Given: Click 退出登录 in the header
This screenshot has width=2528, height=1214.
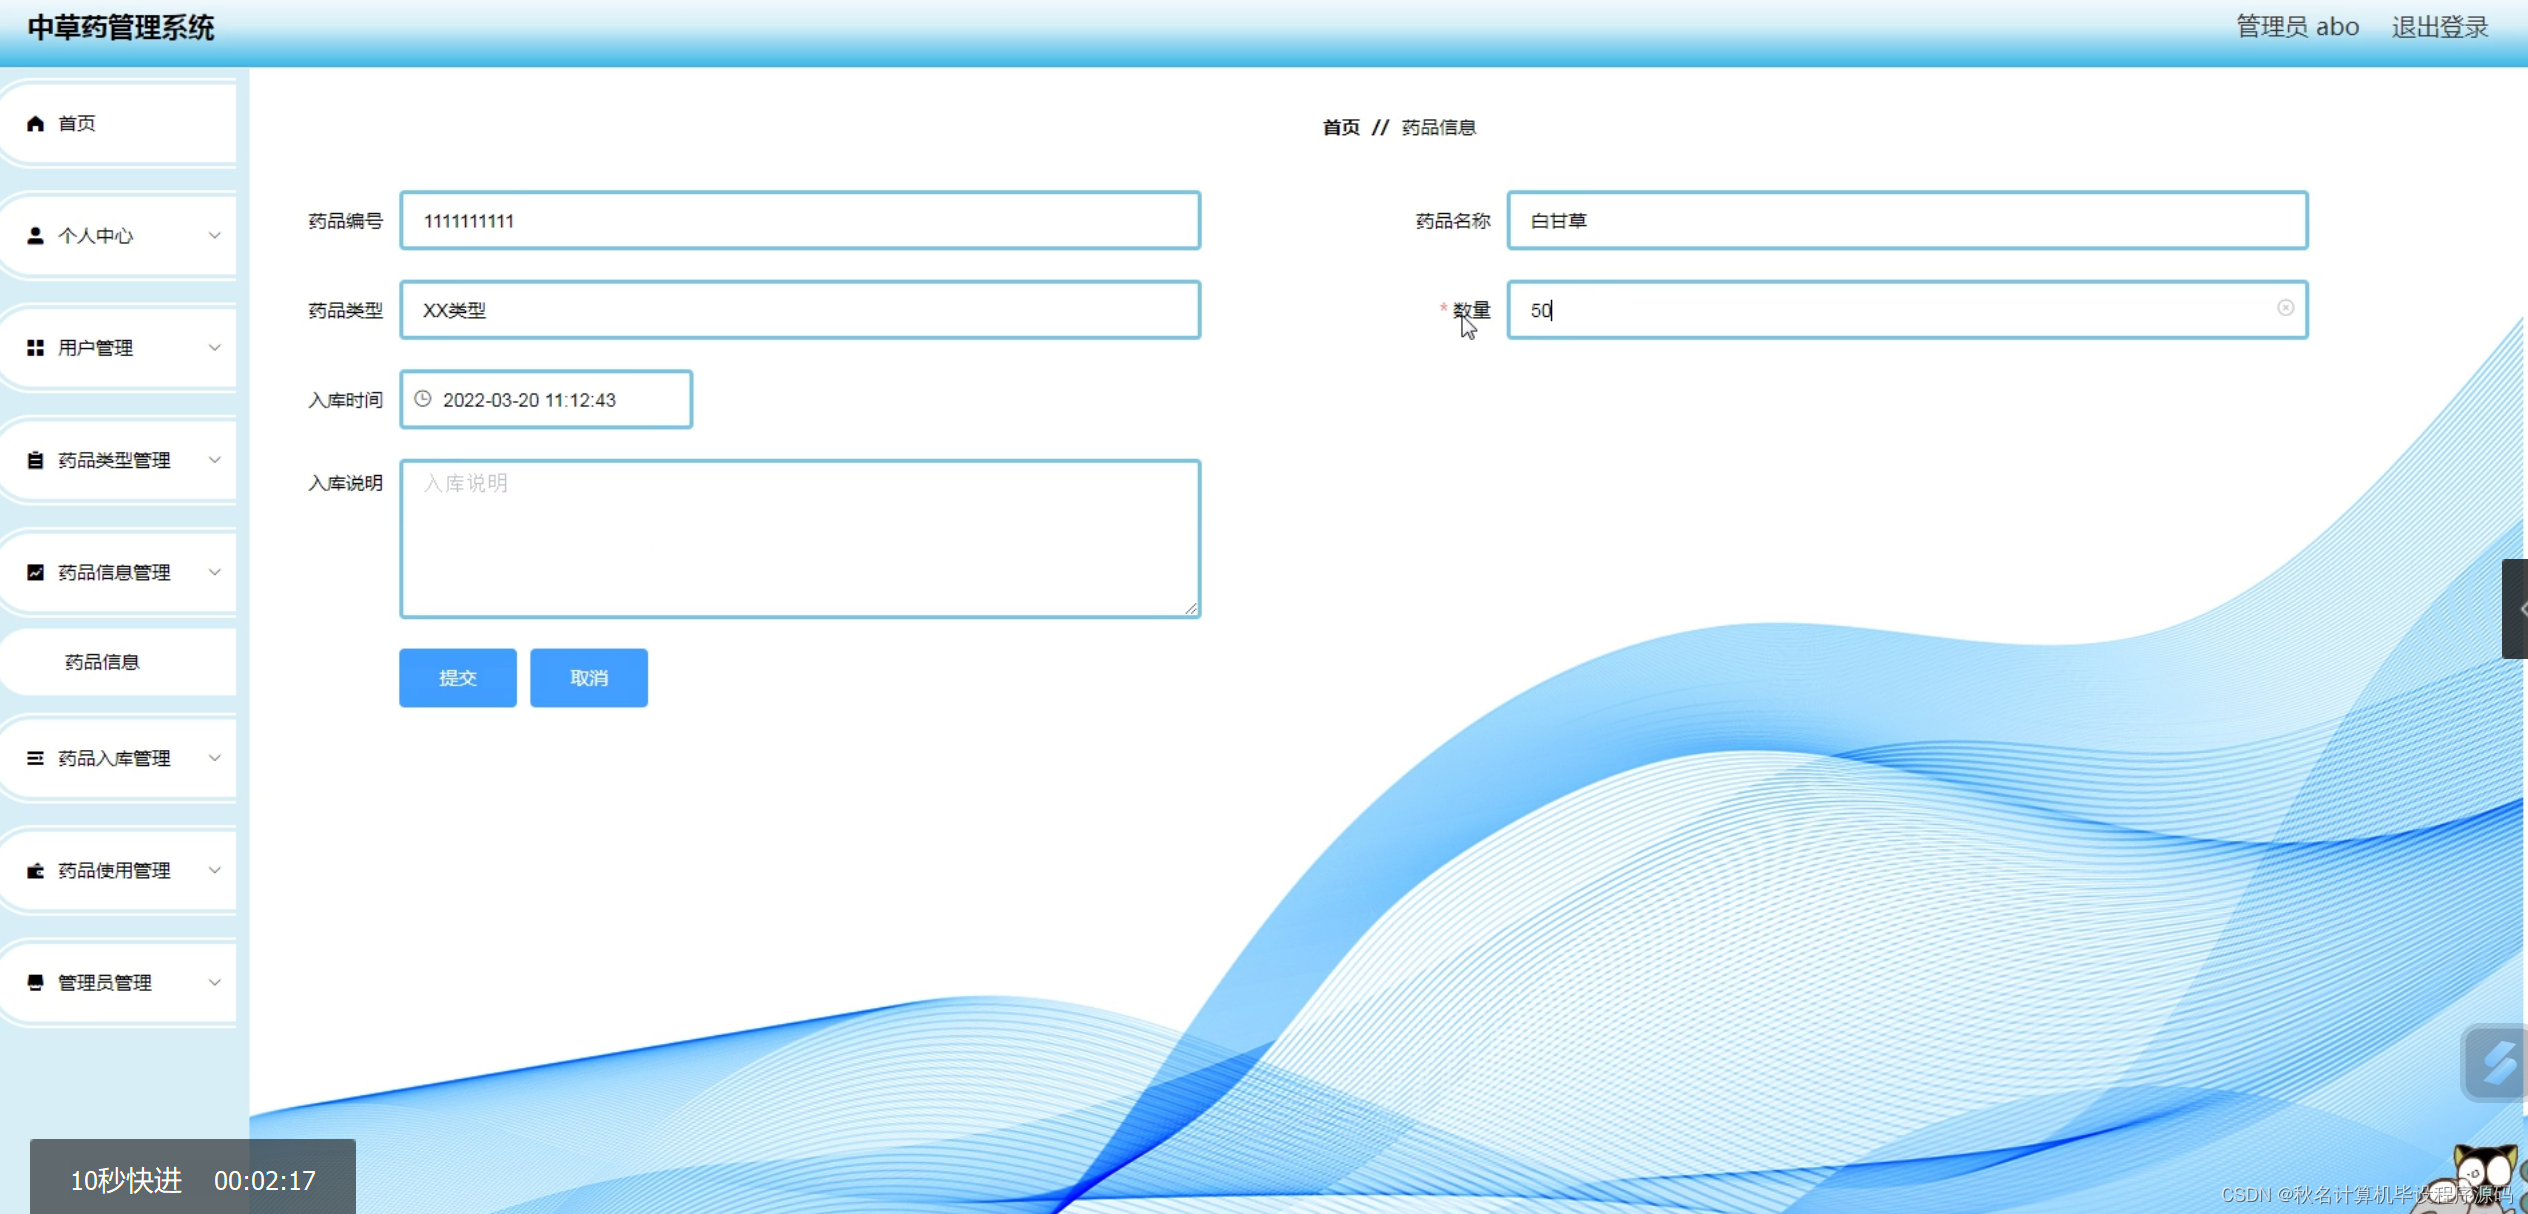Looking at the screenshot, I should click(2439, 27).
